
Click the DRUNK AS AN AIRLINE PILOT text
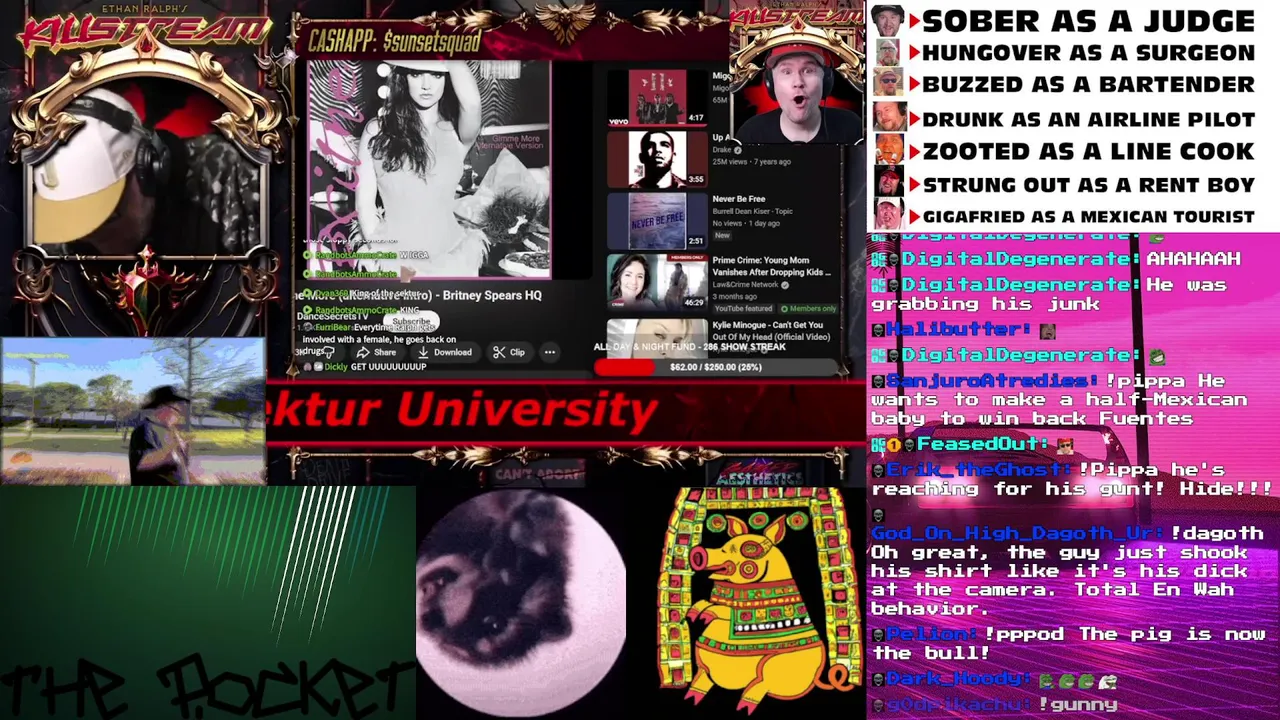pyautogui.click(x=1088, y=119)
